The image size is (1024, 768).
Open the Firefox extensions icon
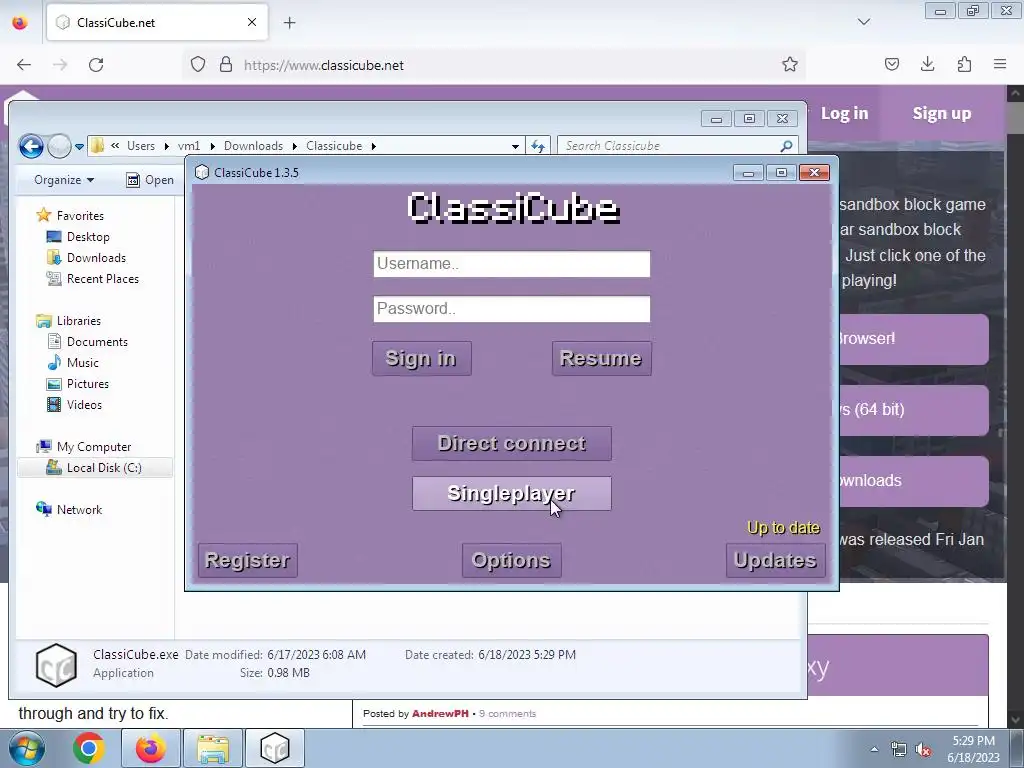tap(964, 65)
